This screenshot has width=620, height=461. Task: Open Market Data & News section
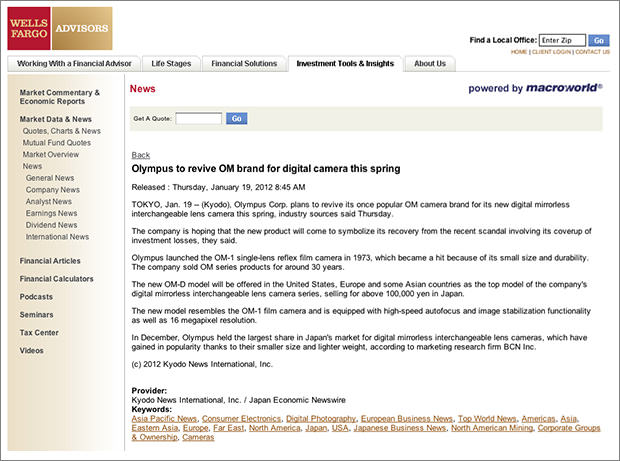pyautogui.click(x=56, y=119)
